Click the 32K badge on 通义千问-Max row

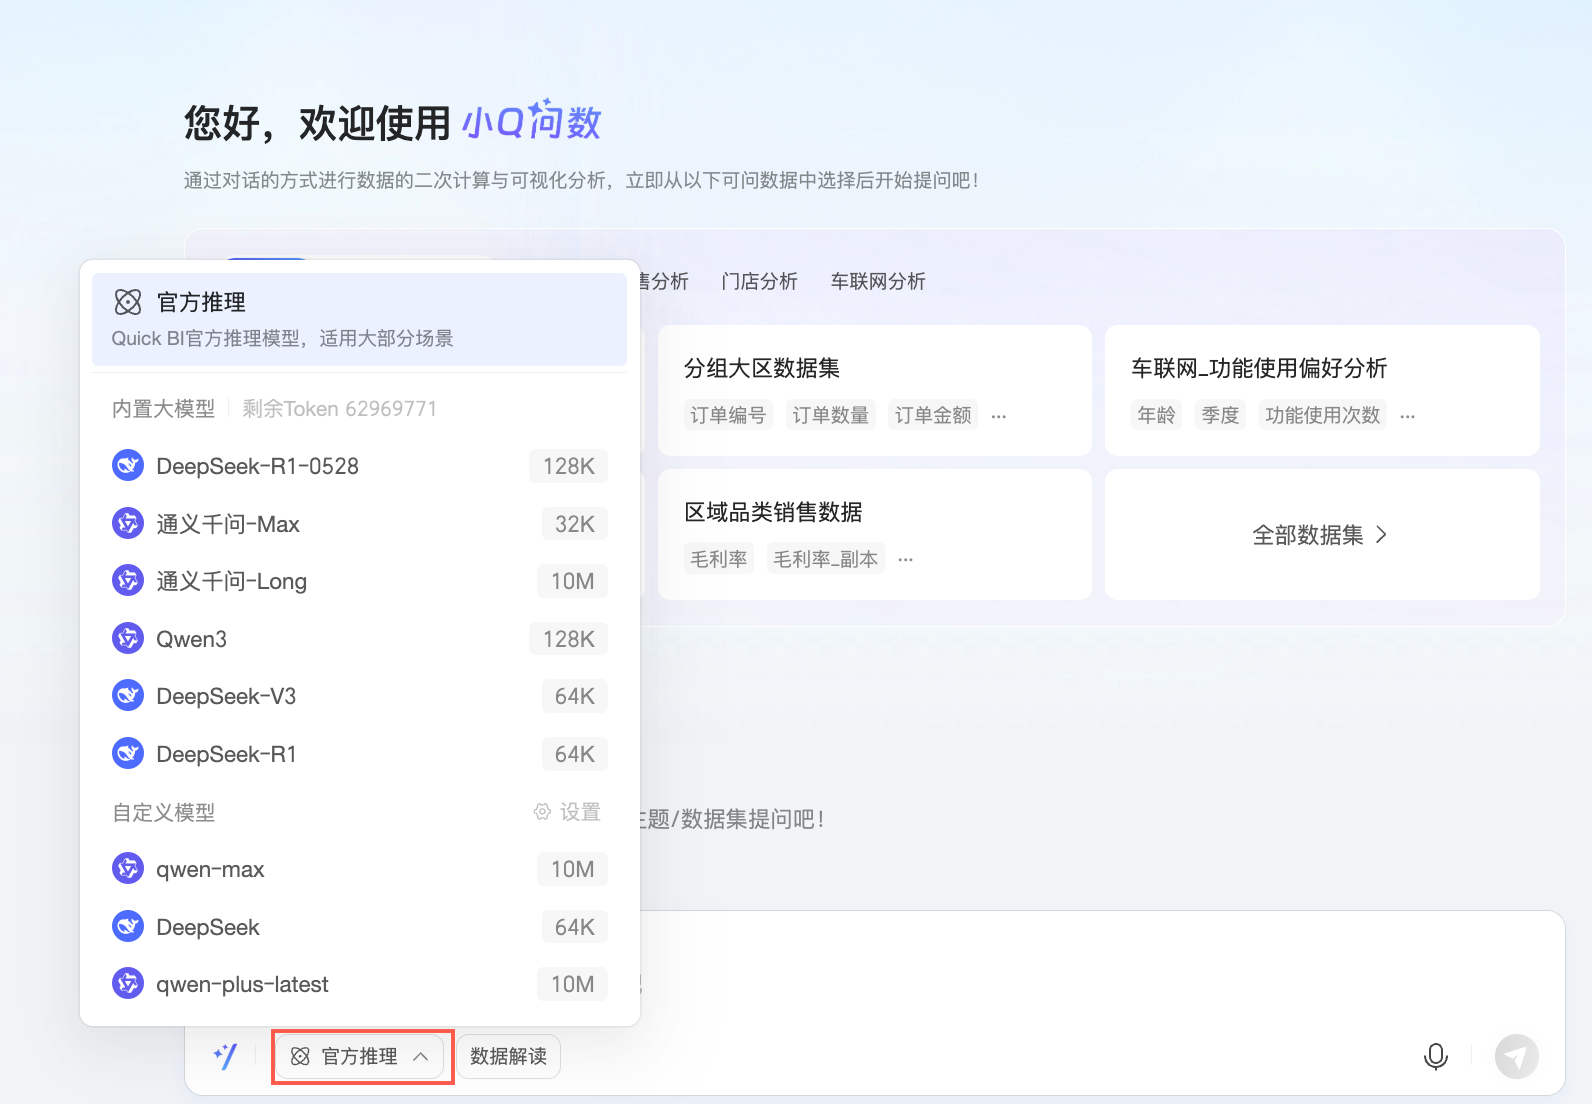pos(574,524)
